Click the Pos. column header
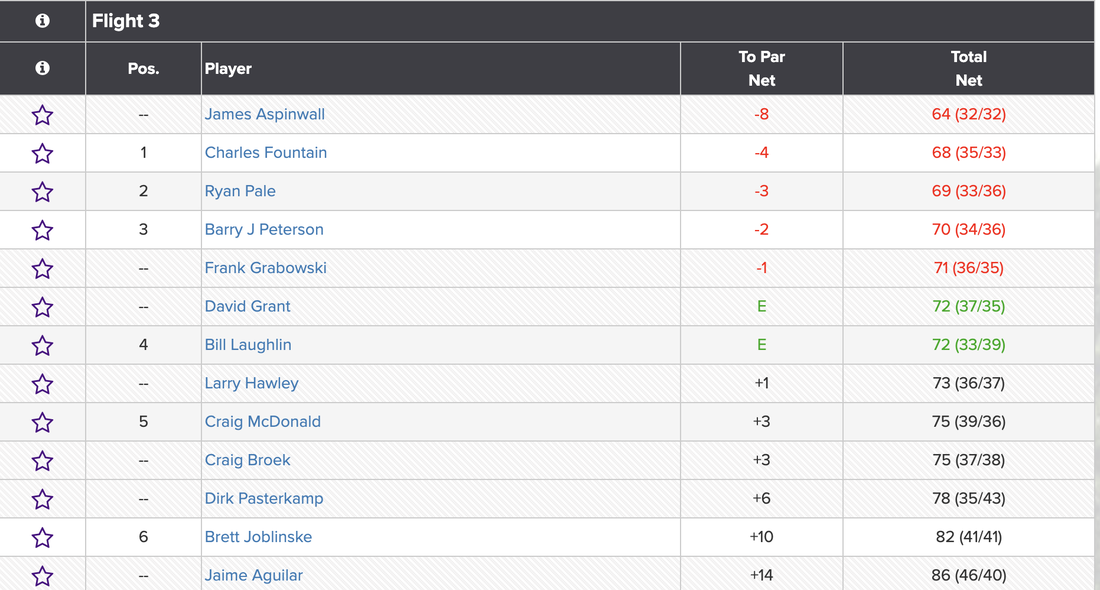This screenshot has height=590, width=1100. click(x=143, y=69)
